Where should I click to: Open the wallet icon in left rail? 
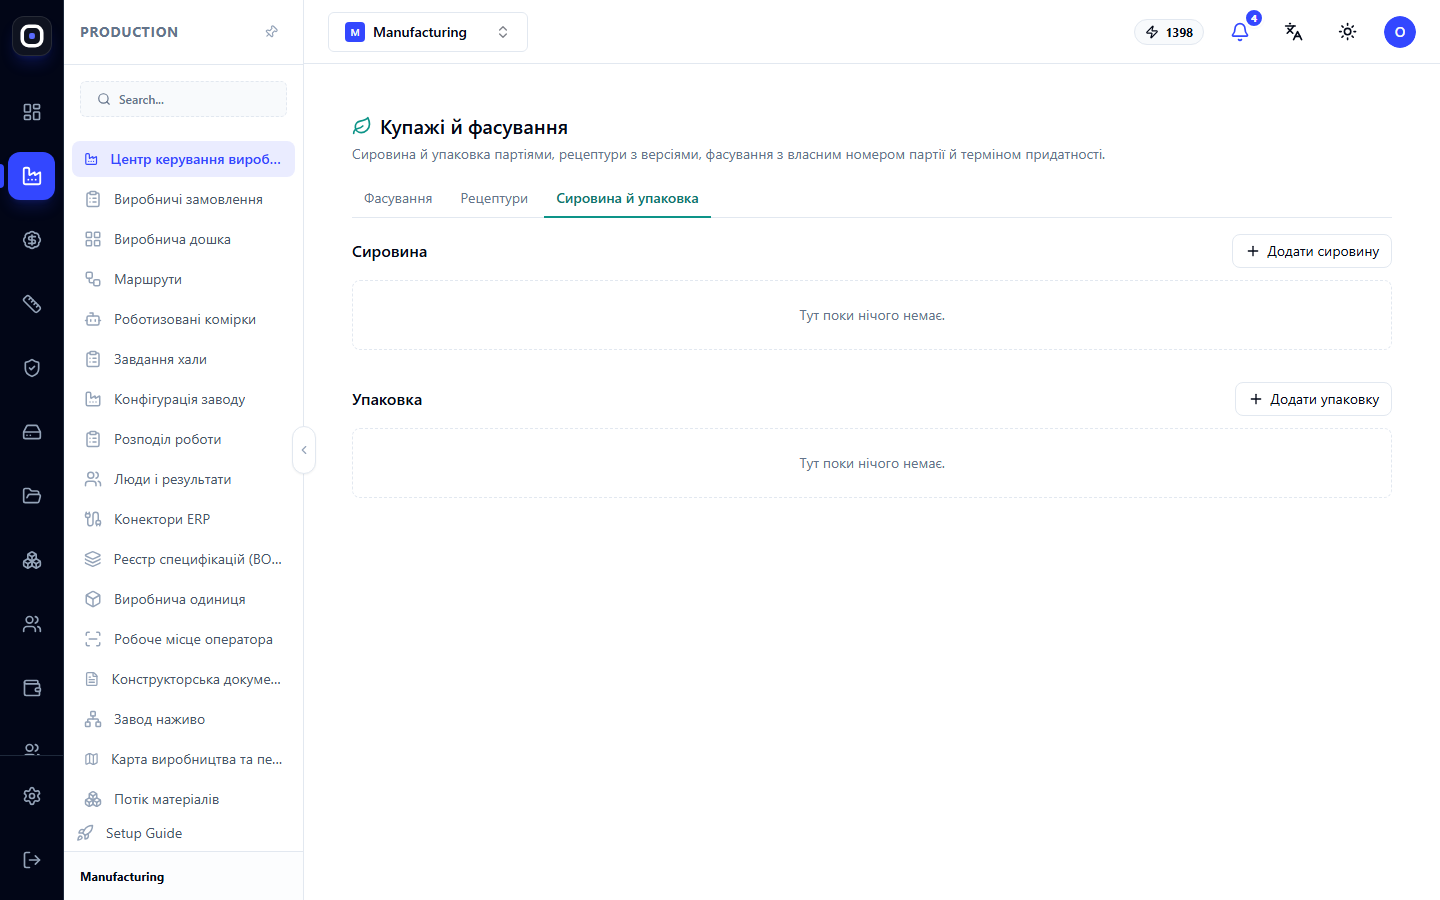[x=32, y=688]
